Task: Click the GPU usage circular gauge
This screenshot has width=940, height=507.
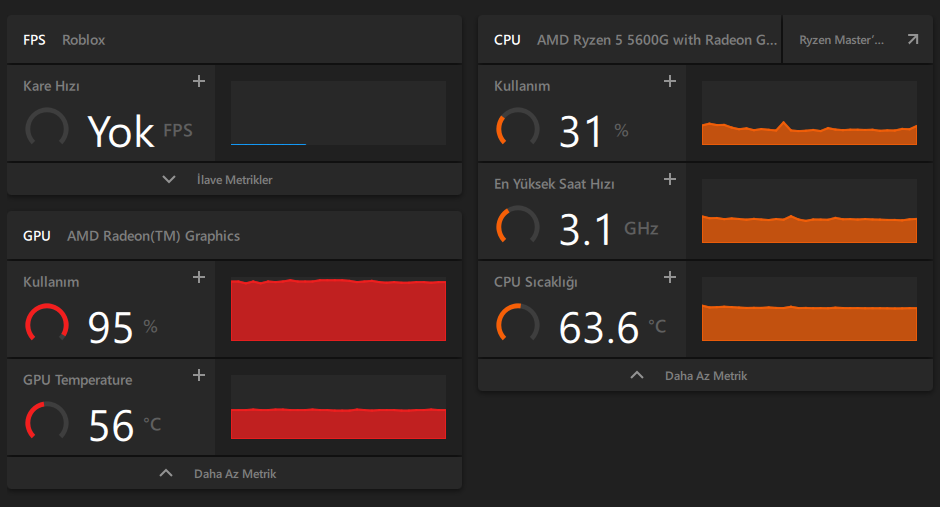Action: pos(46,325)
